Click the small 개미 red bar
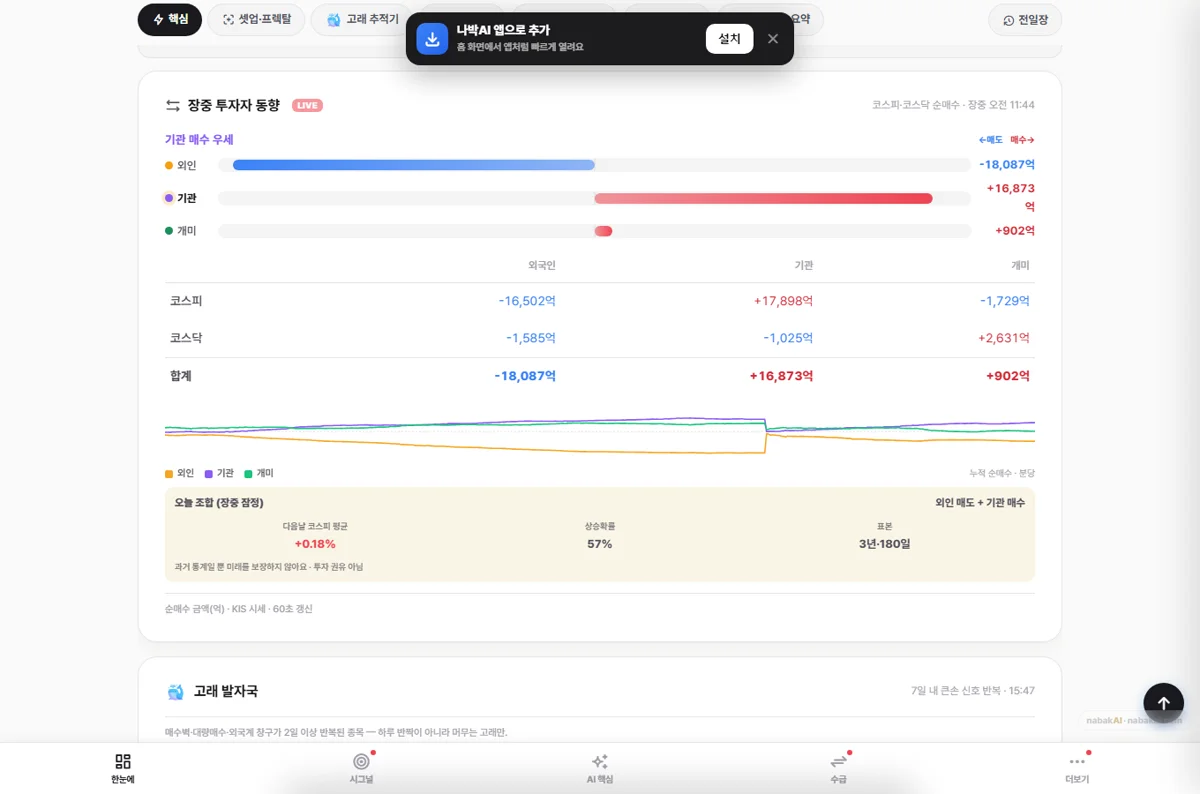 pyautogui.click(x=603, y=231)
